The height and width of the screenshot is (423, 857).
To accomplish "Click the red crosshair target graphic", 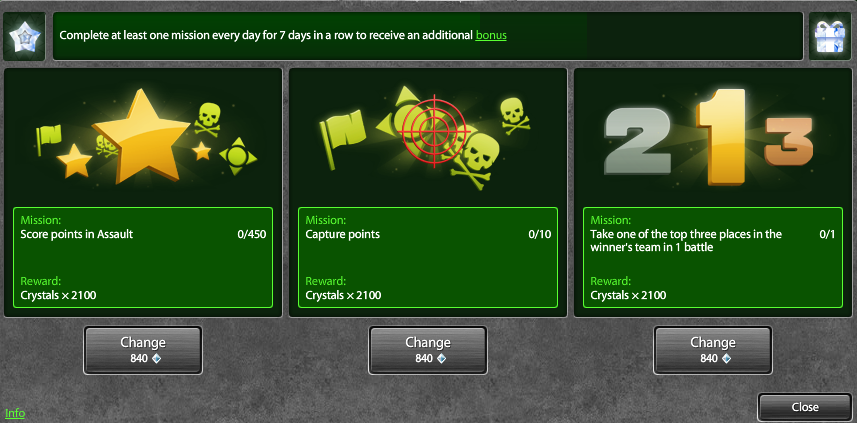I will tap(435, 131).
